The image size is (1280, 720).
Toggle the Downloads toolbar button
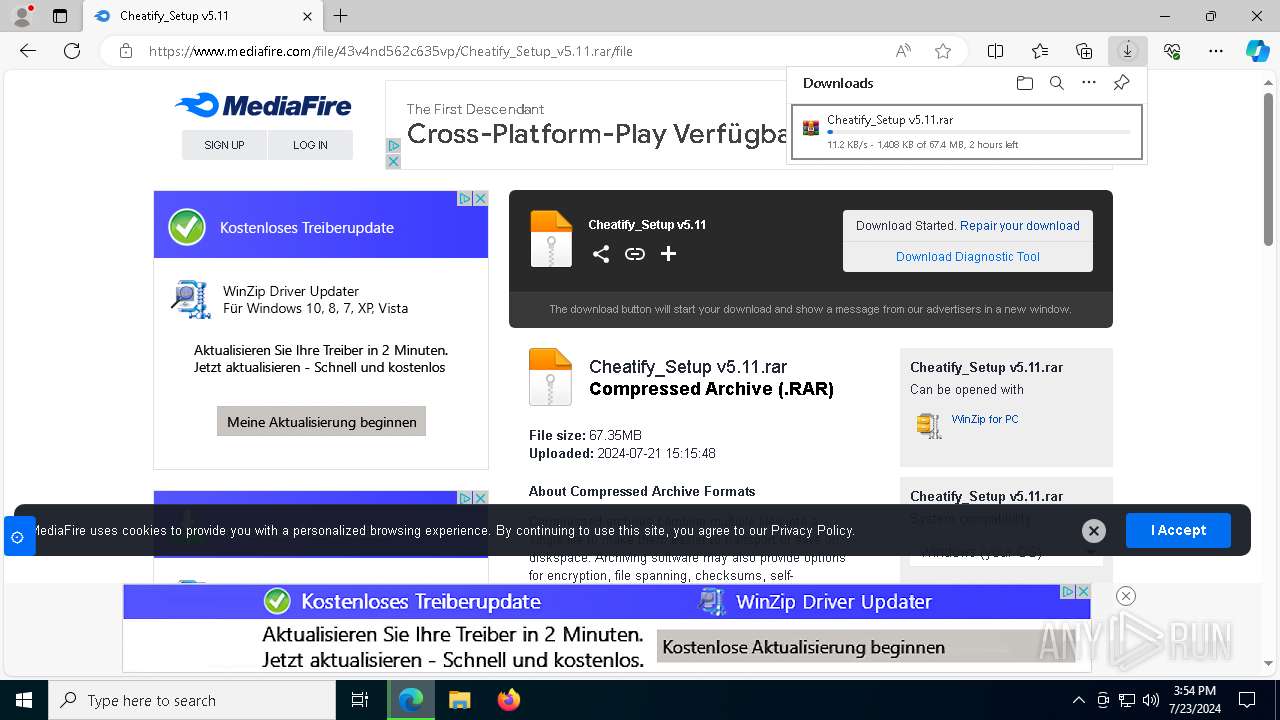click(1128, 51)
